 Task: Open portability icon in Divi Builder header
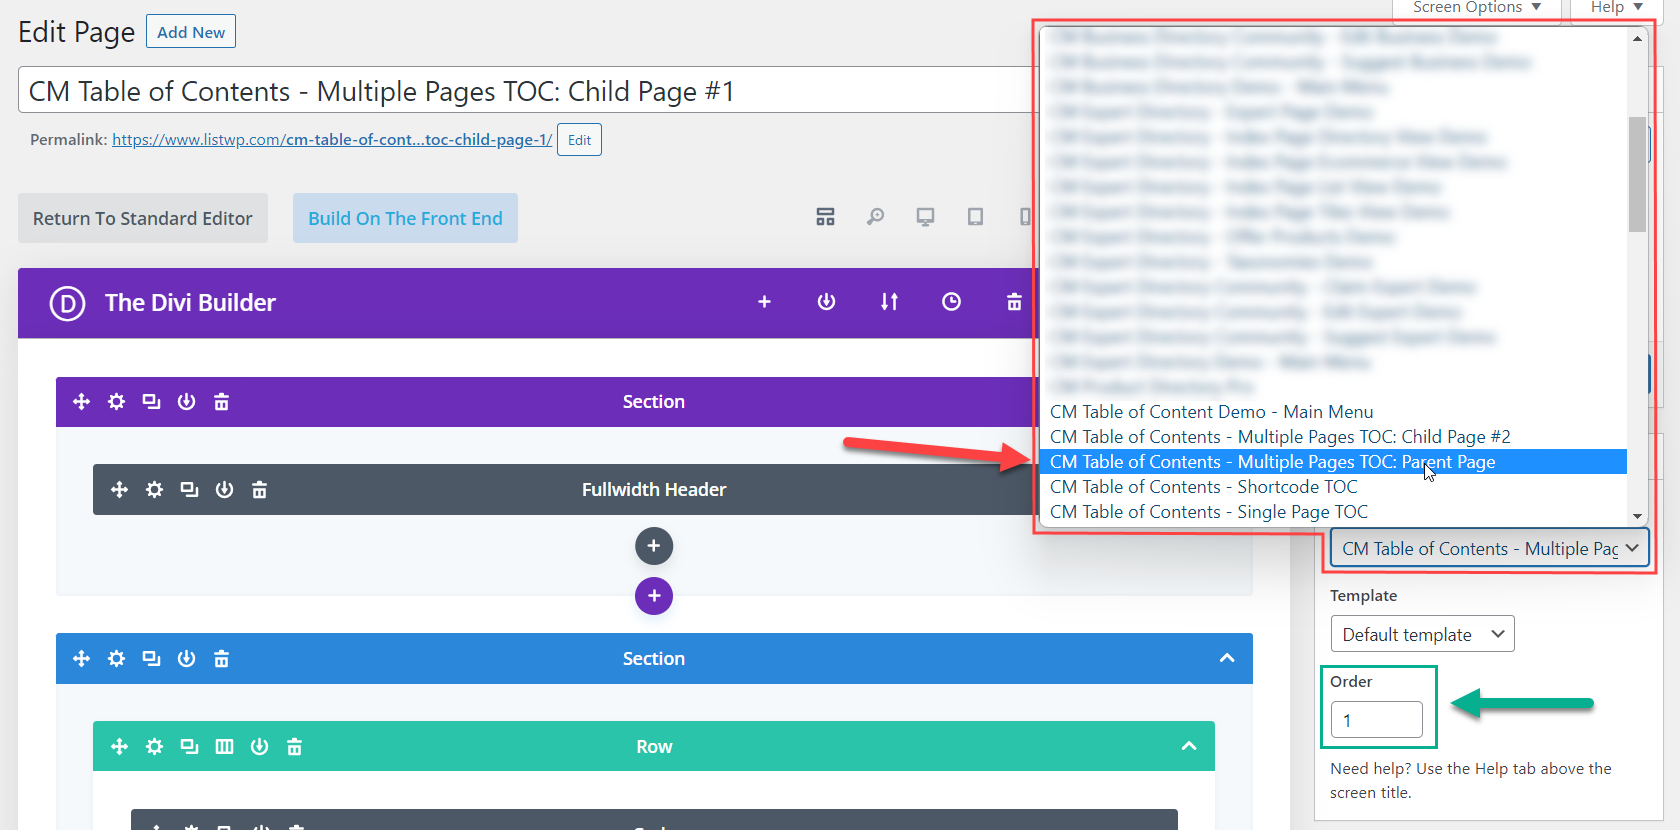826,302
